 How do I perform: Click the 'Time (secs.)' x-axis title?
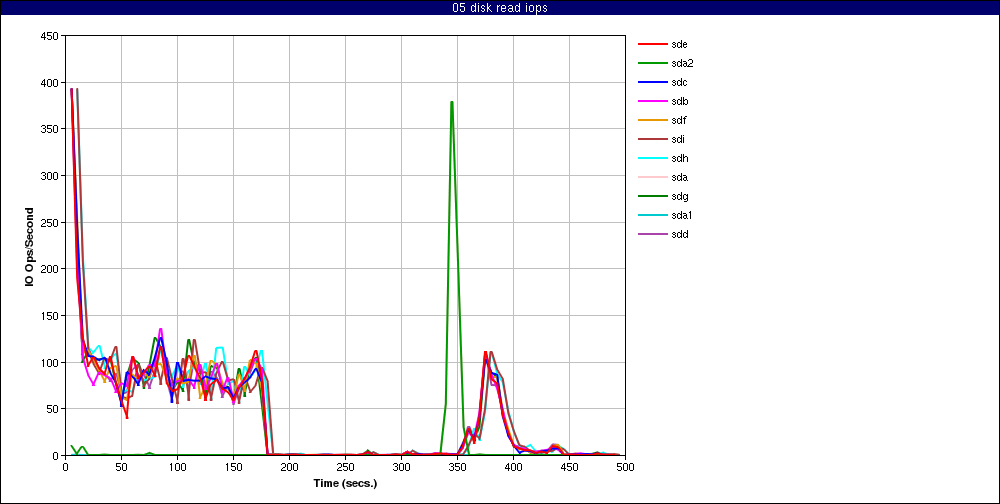[x=345, y=482]
